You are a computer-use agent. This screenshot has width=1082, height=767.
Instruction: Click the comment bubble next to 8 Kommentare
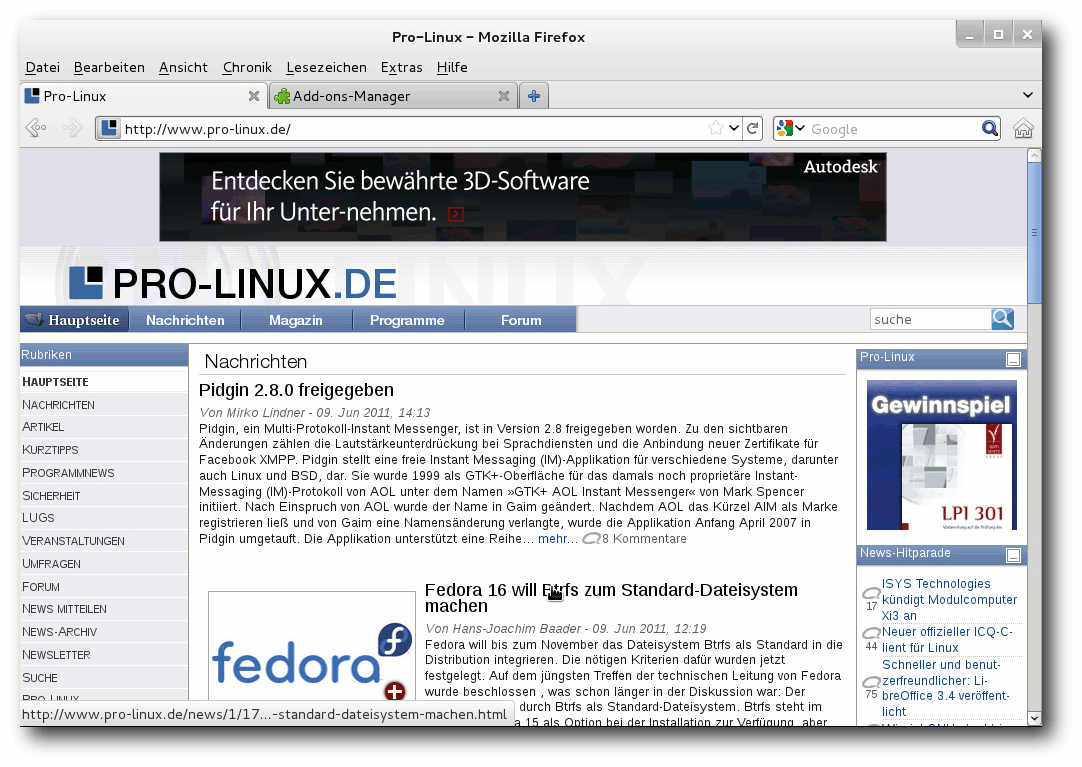[591, 539]
